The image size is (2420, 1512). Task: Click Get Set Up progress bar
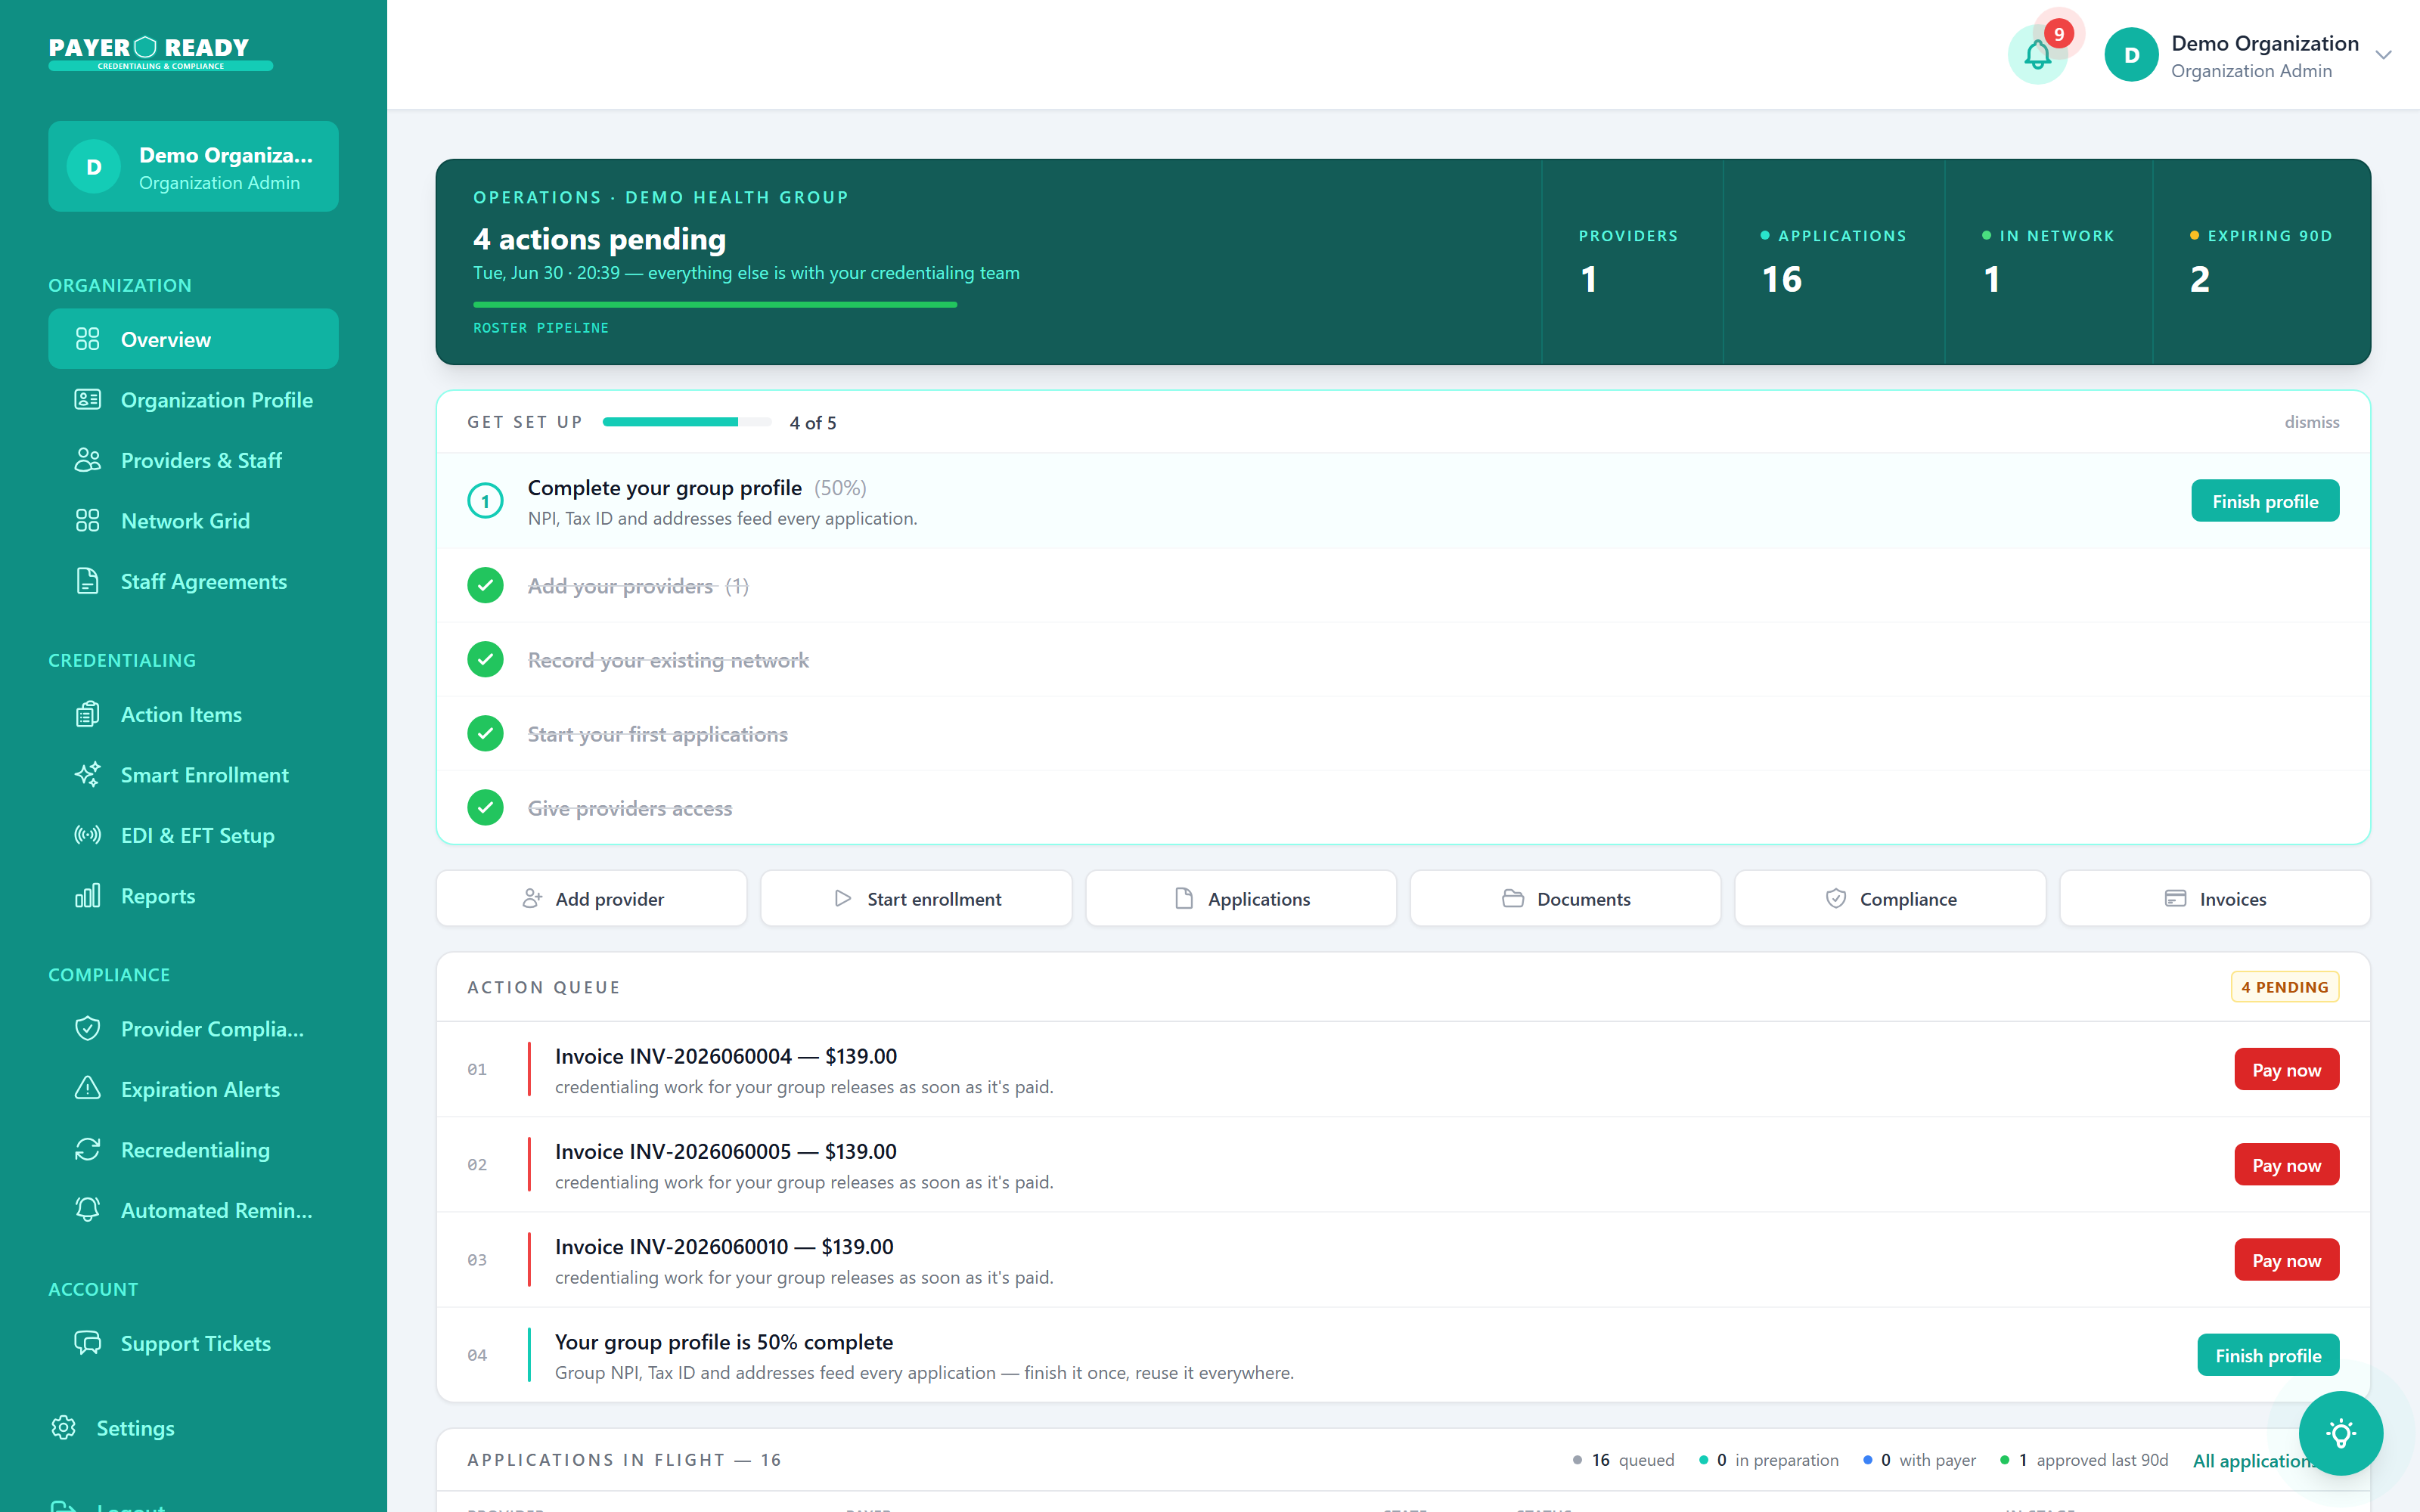point(687,422)
